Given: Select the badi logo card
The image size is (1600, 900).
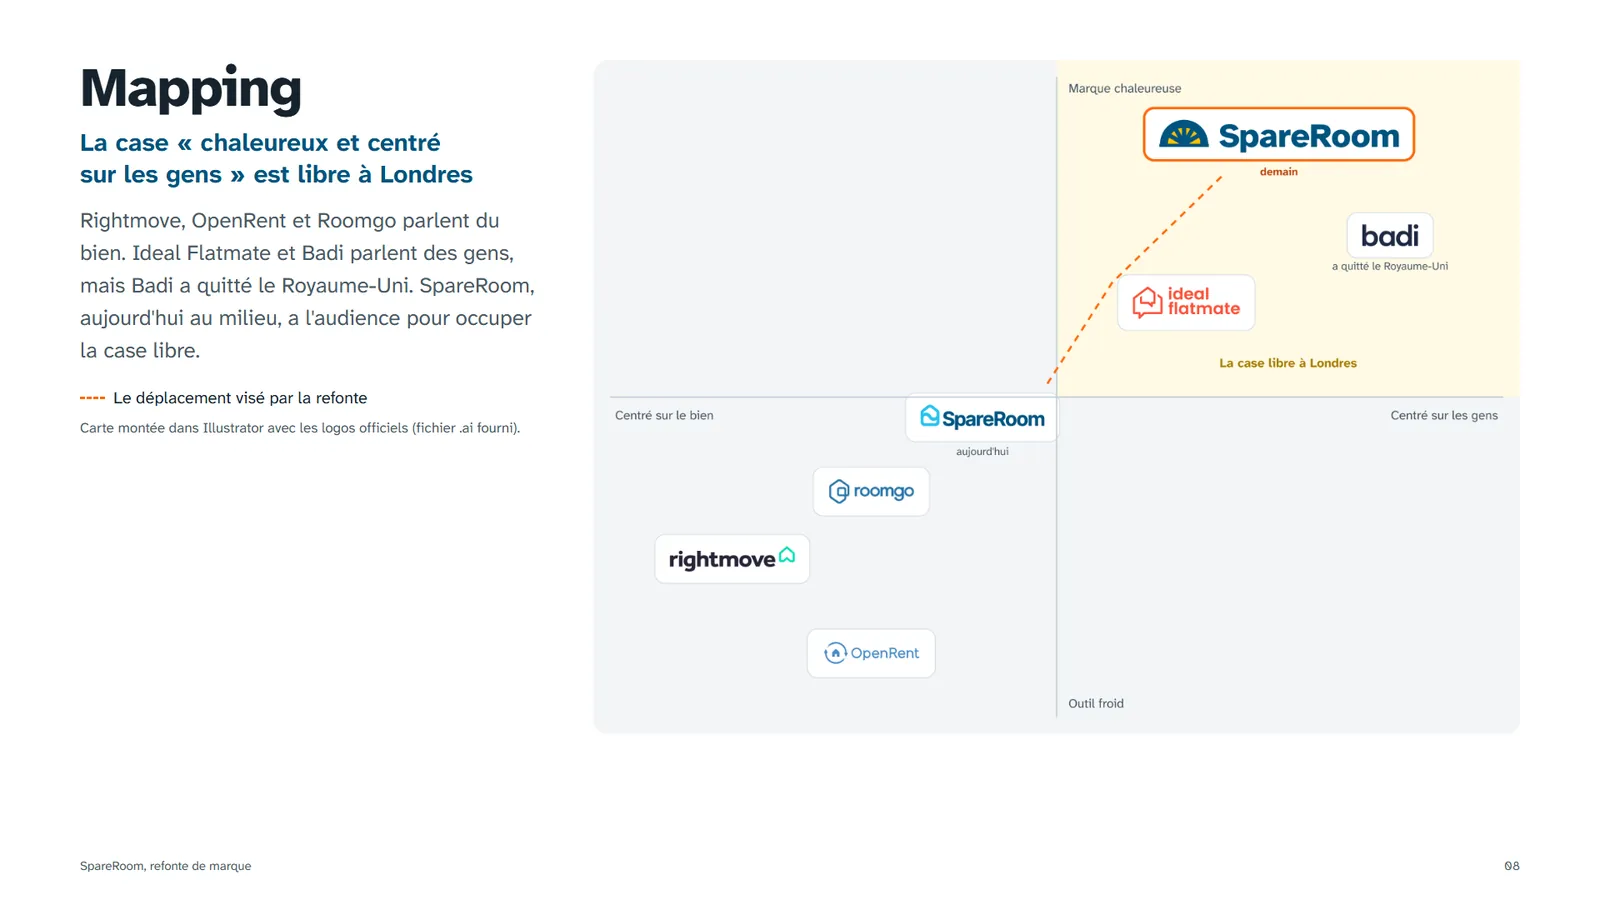Looking at the screenshot, I should point(1390,236).
